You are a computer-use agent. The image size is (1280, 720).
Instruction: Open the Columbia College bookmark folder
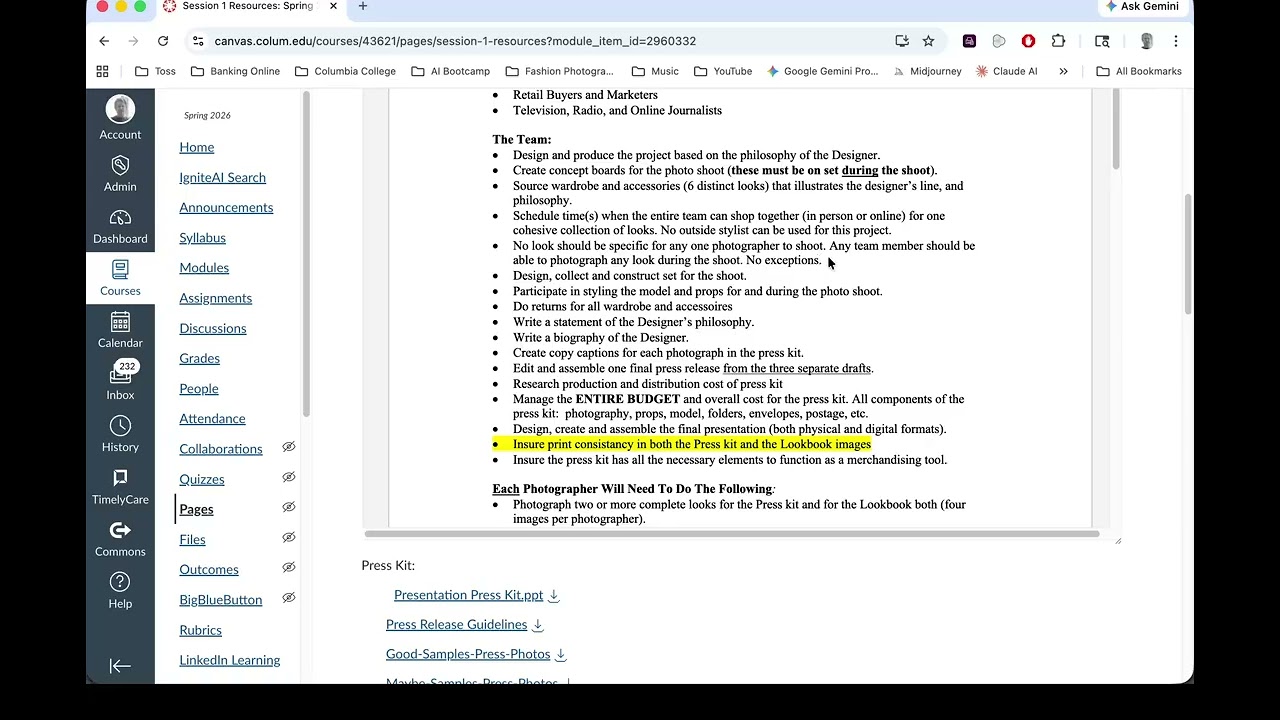[345, 71]
